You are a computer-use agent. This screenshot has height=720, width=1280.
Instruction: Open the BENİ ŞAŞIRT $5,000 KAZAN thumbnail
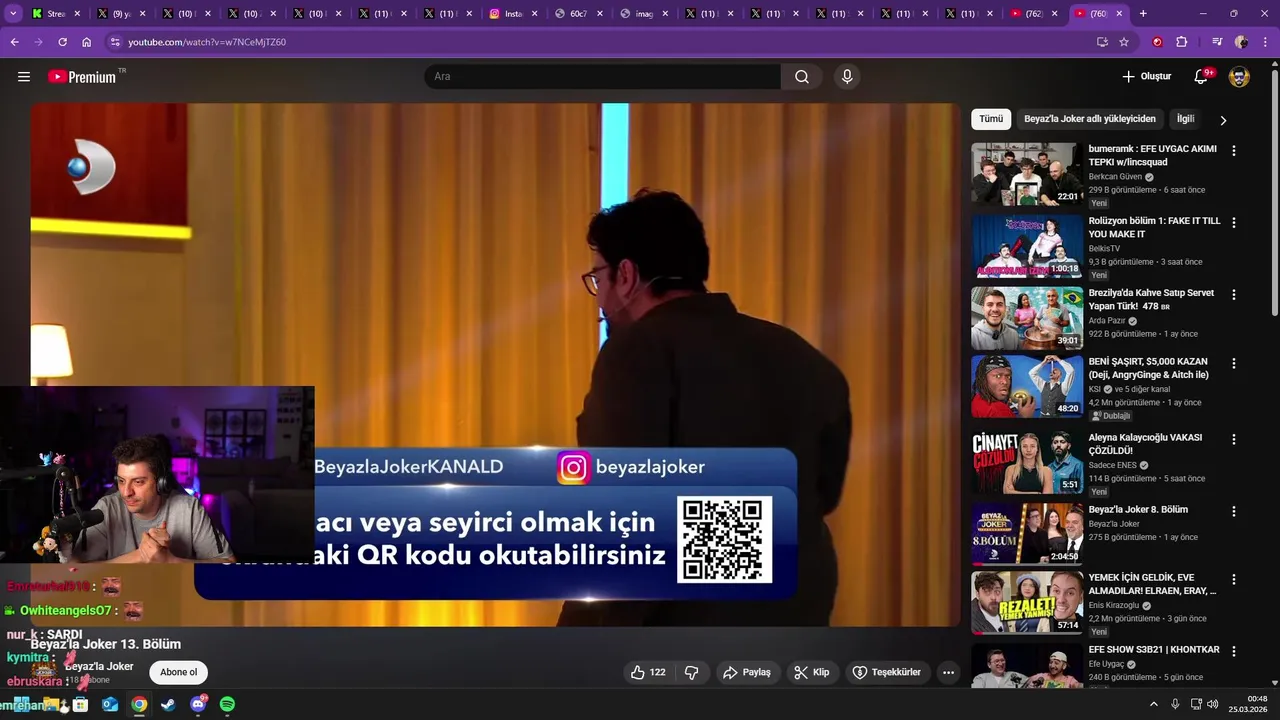click(x=1027, y=386)
